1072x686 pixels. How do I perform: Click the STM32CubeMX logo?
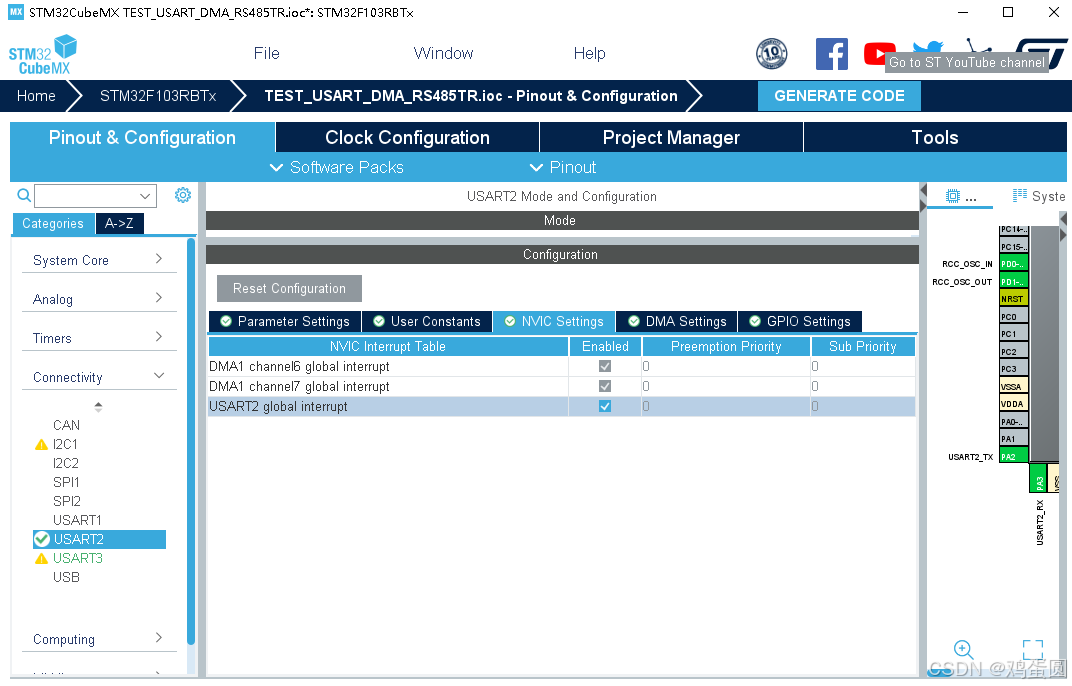[x=42, y=55]
